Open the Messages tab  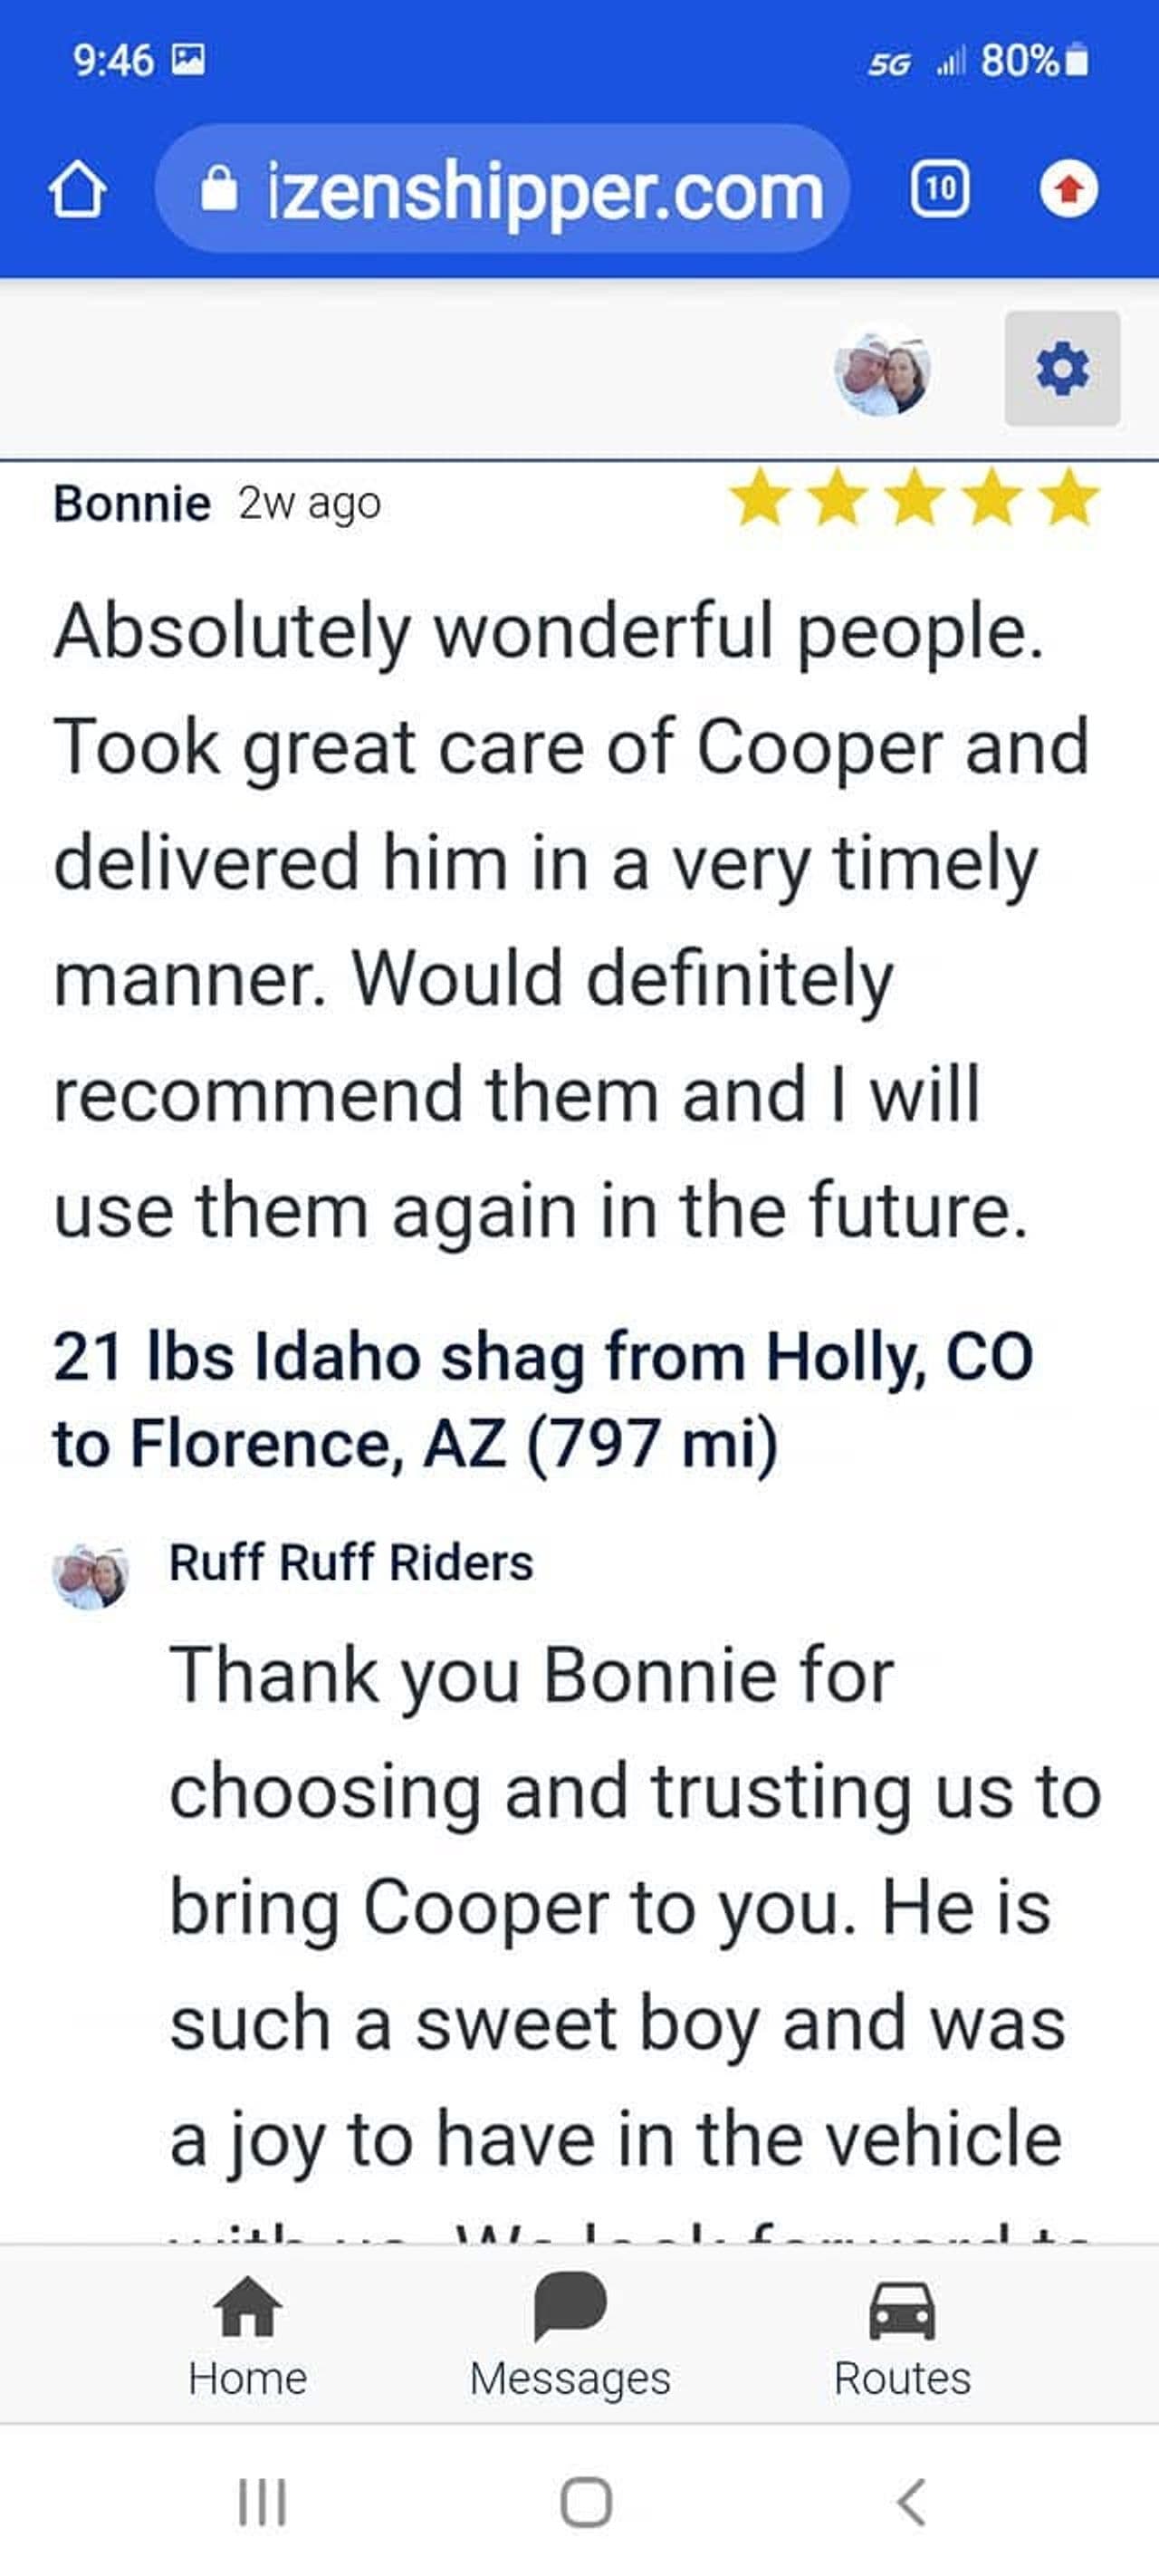point(570,2337)
